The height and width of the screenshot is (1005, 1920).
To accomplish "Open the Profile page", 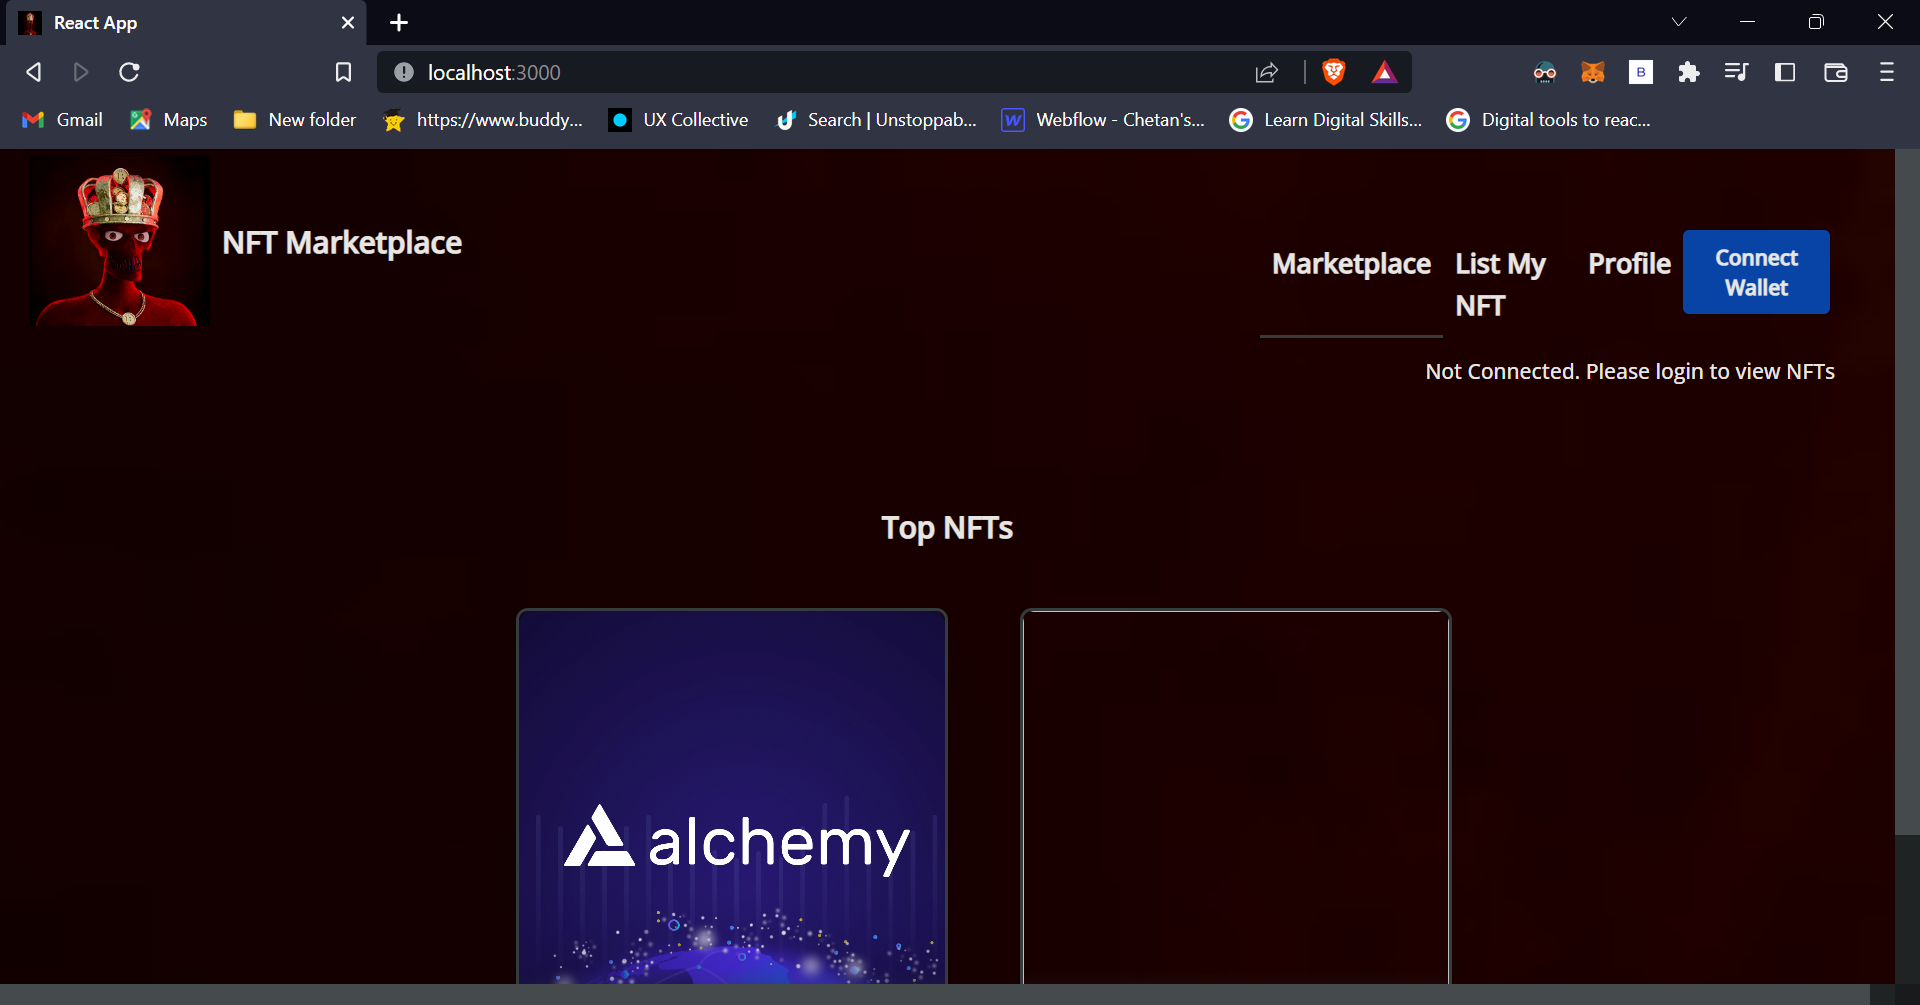I will tap(1628, 263).
